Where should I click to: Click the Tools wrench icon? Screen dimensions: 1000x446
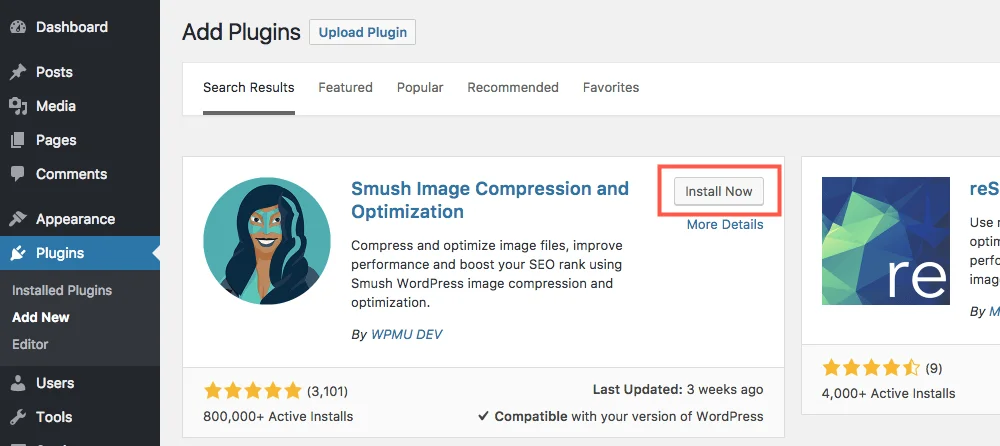pos(18,417)
